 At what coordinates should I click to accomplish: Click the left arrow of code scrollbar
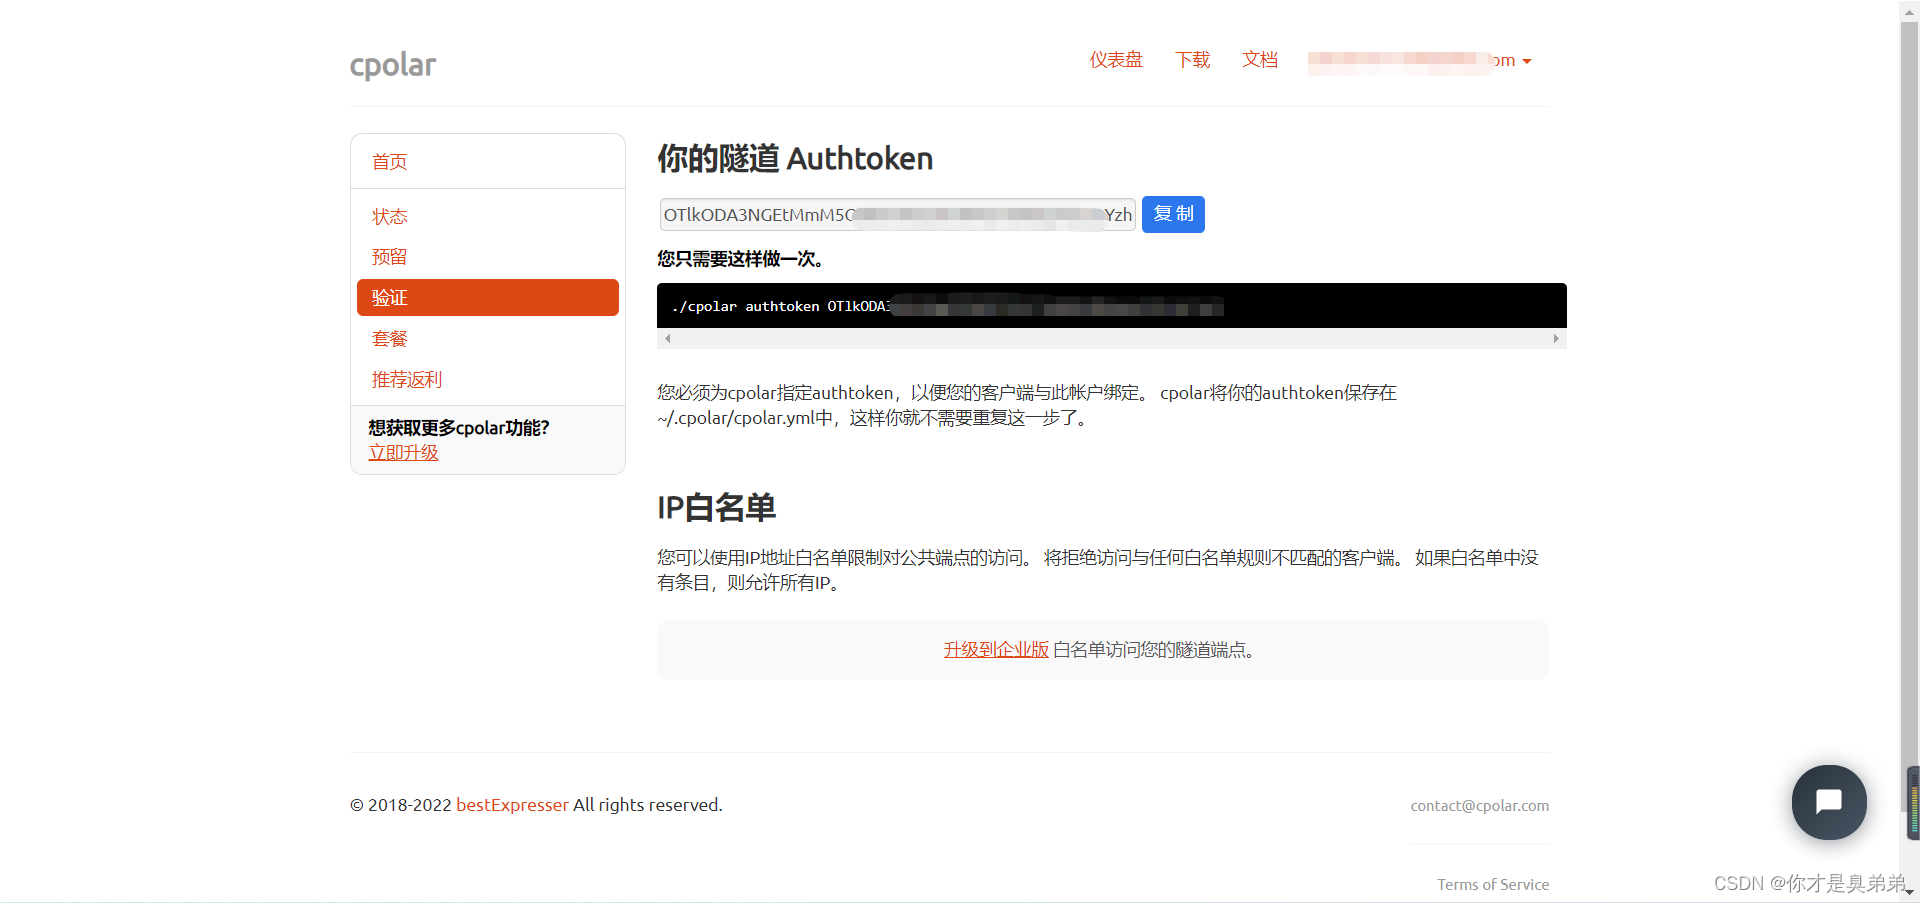point(667,339)
